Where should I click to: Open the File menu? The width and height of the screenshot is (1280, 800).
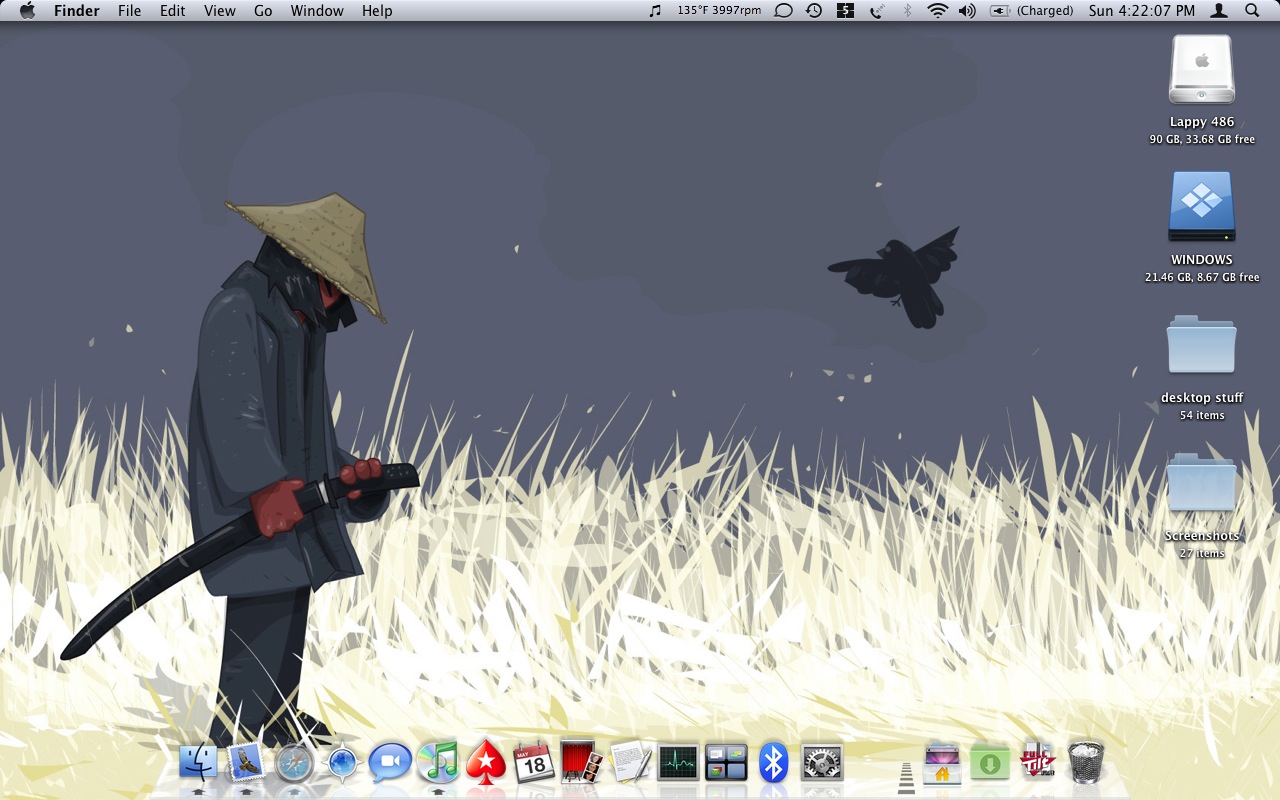click(129, 10)
